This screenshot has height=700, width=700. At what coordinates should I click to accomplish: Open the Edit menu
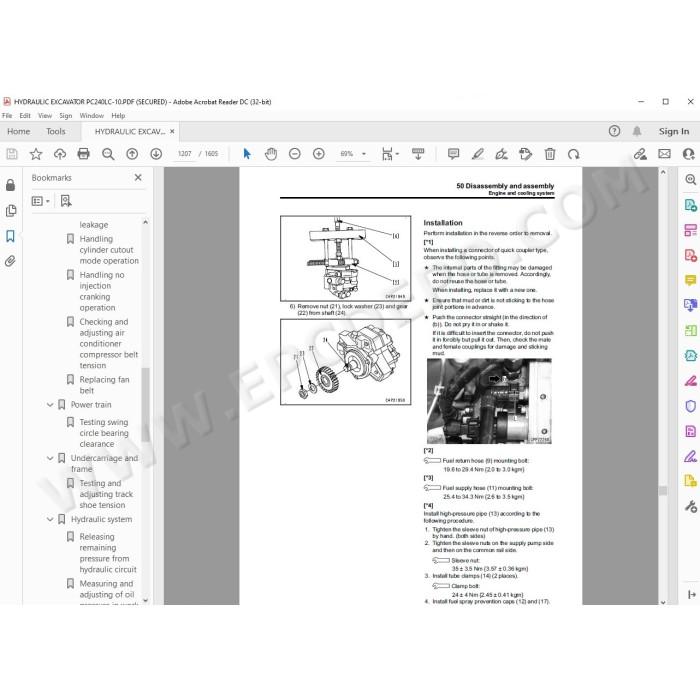25,116
